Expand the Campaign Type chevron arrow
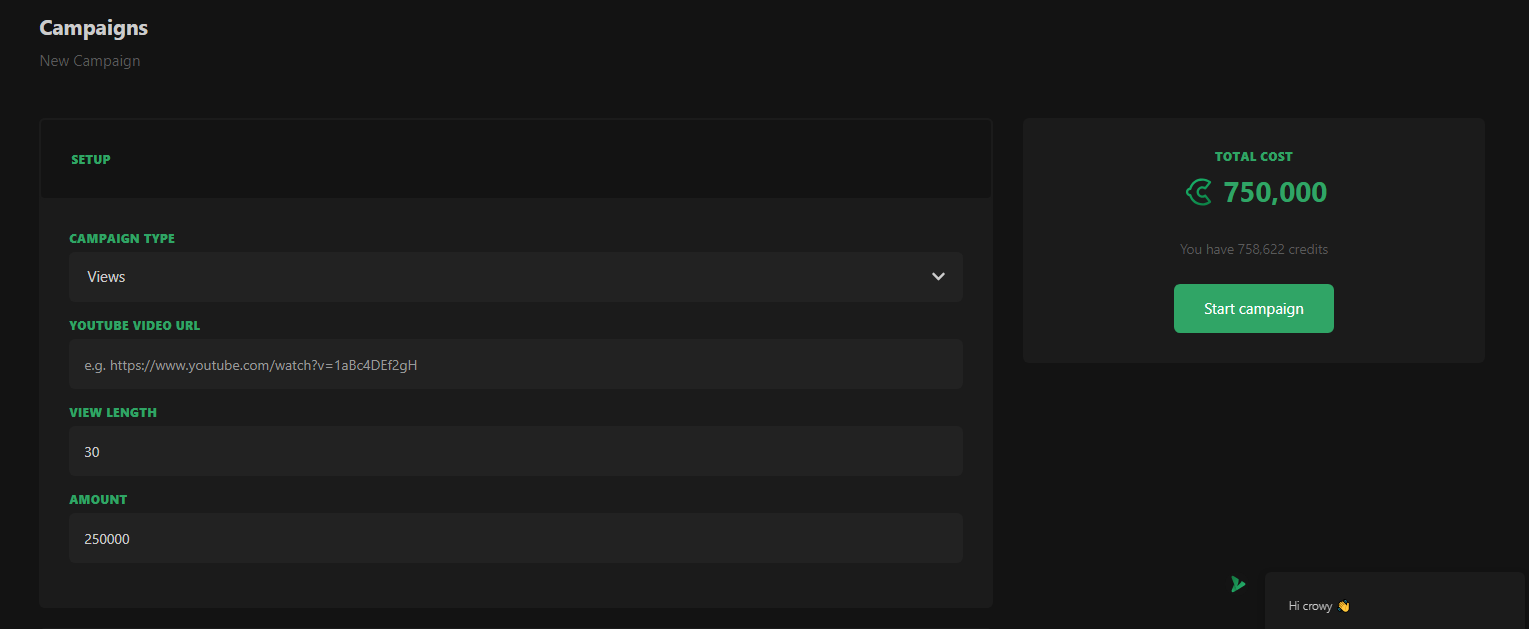 pyautogui.click(x=938, y=277)
